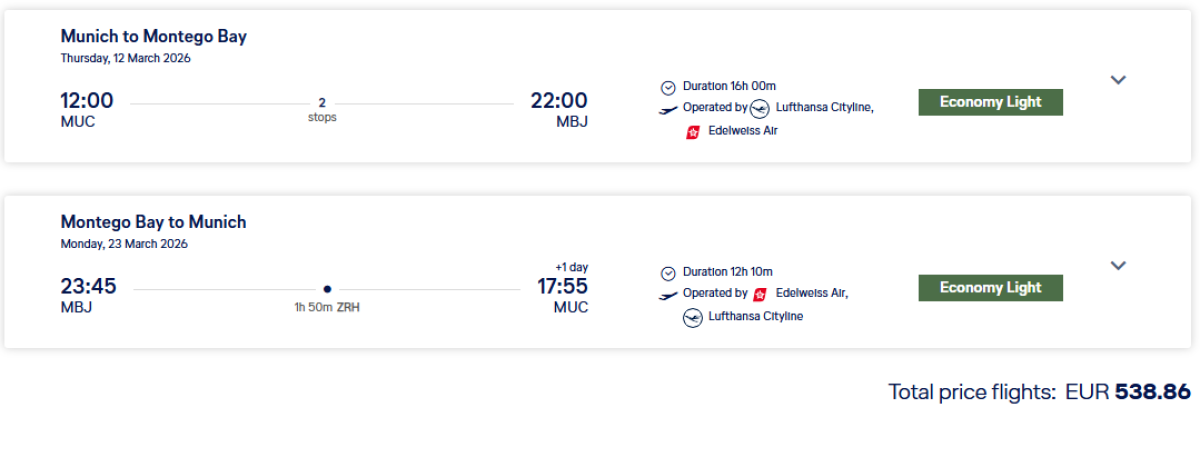Click the "Munich to Montego Bay" heading
This screenshot has height=457, width=1200.
[153, 36]
